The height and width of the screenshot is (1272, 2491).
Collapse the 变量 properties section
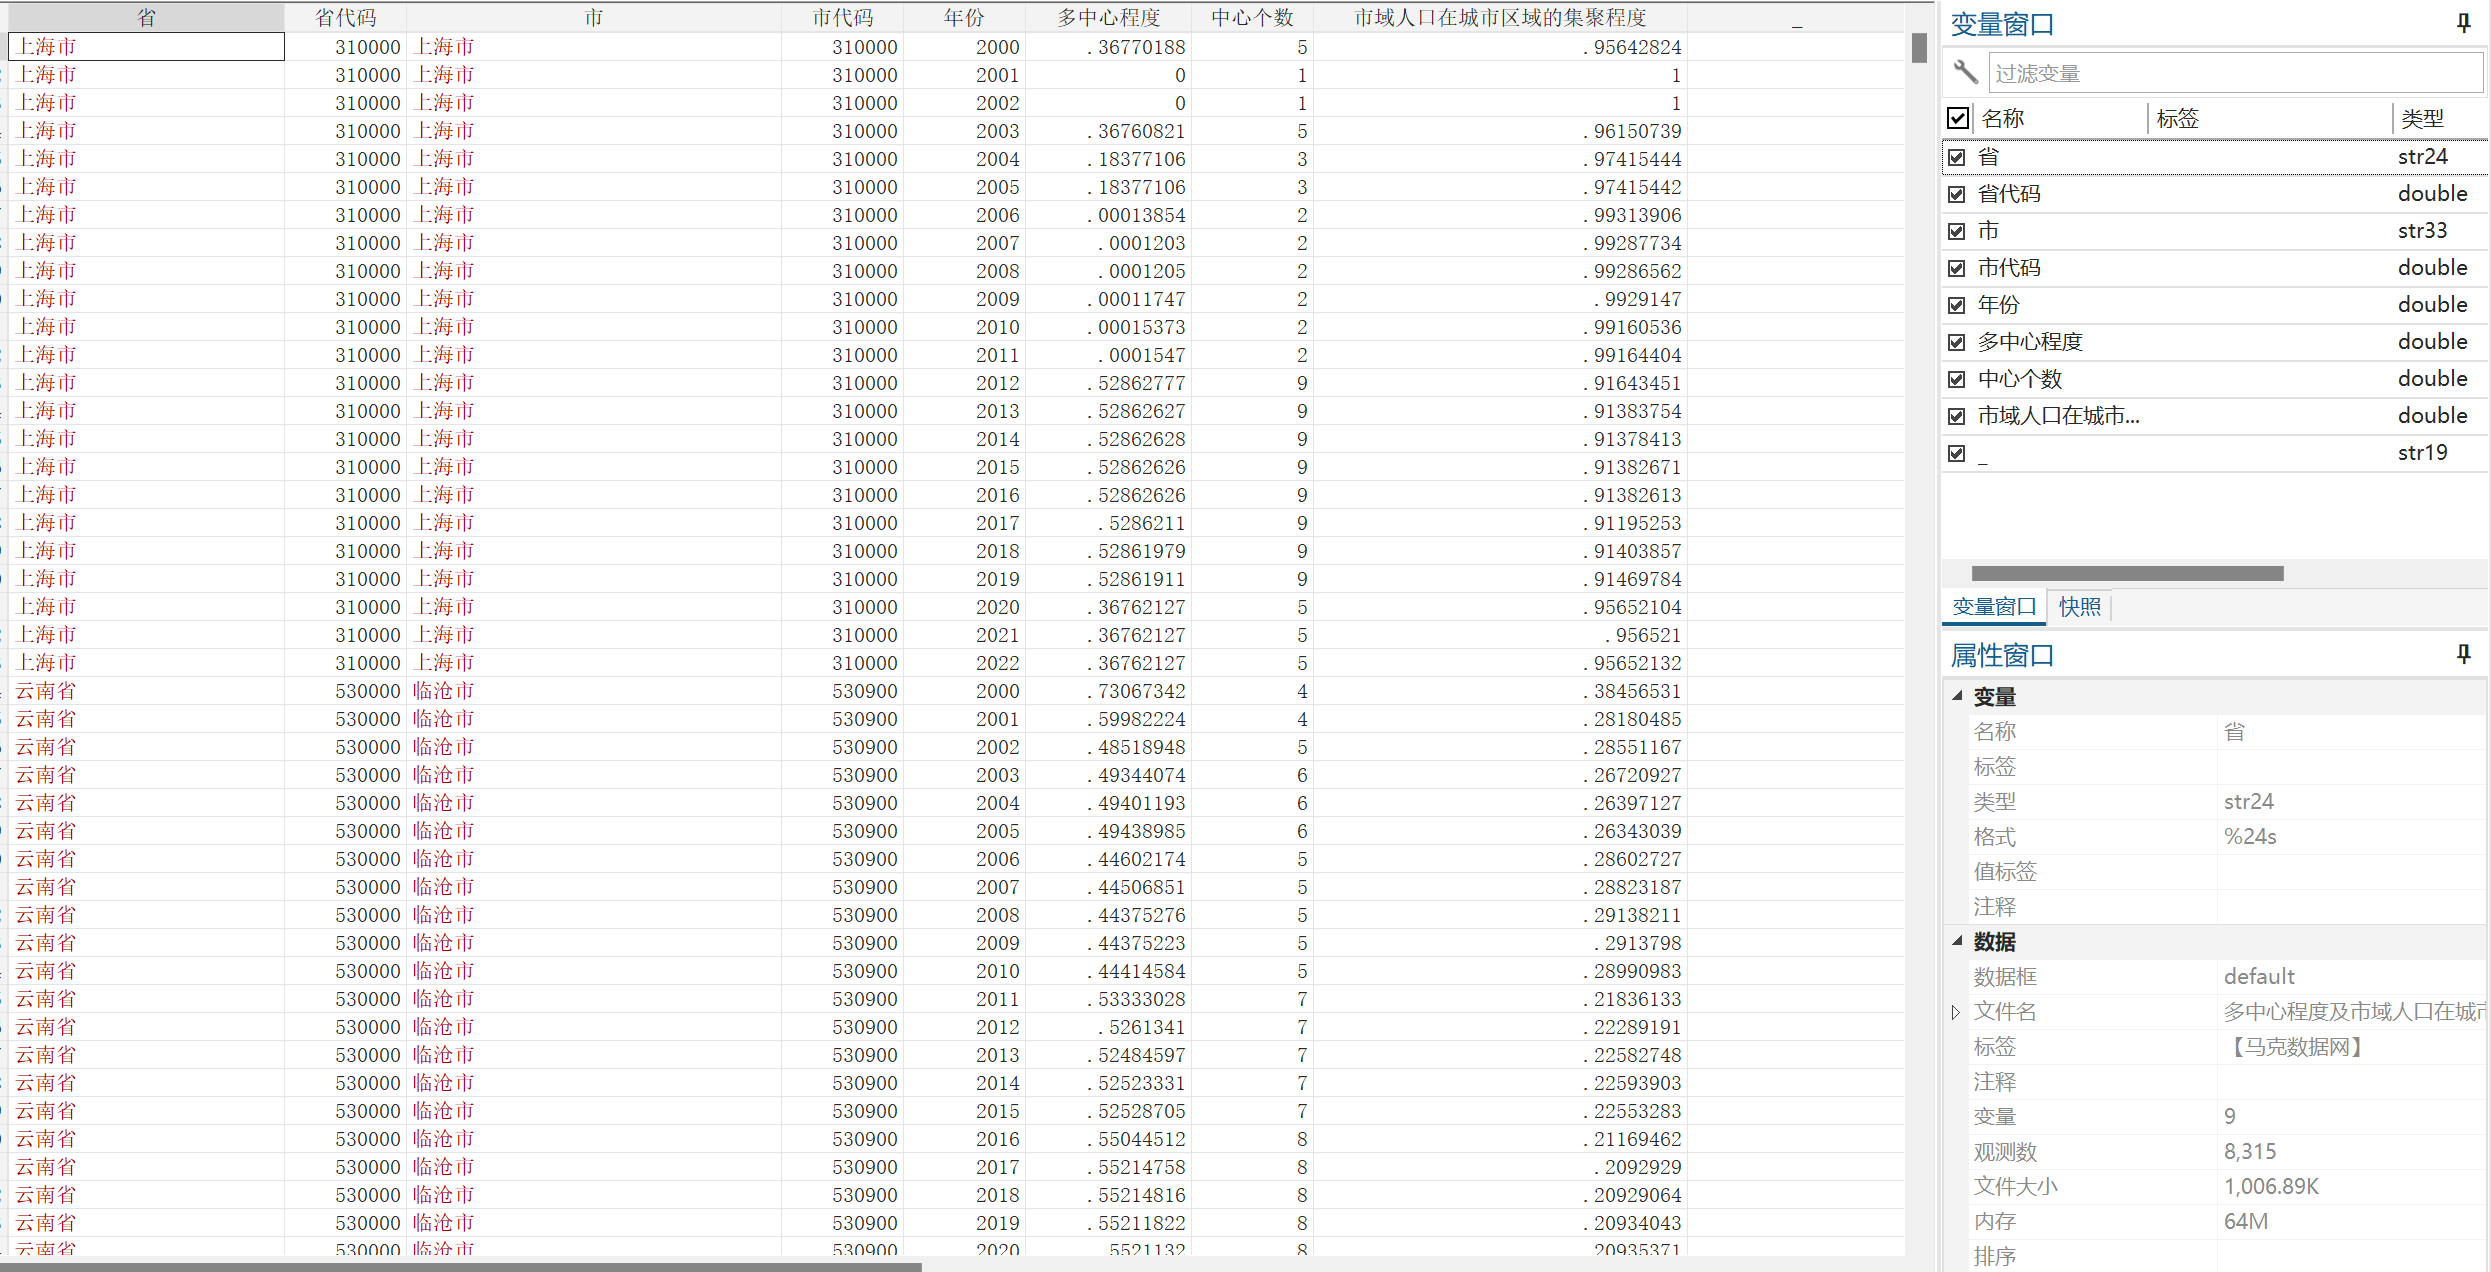click(x=1957, y=696)
